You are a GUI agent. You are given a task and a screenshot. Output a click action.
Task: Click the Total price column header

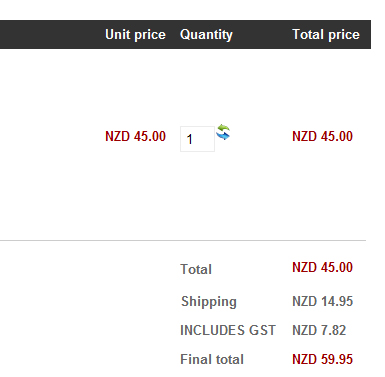coord(326,35)
